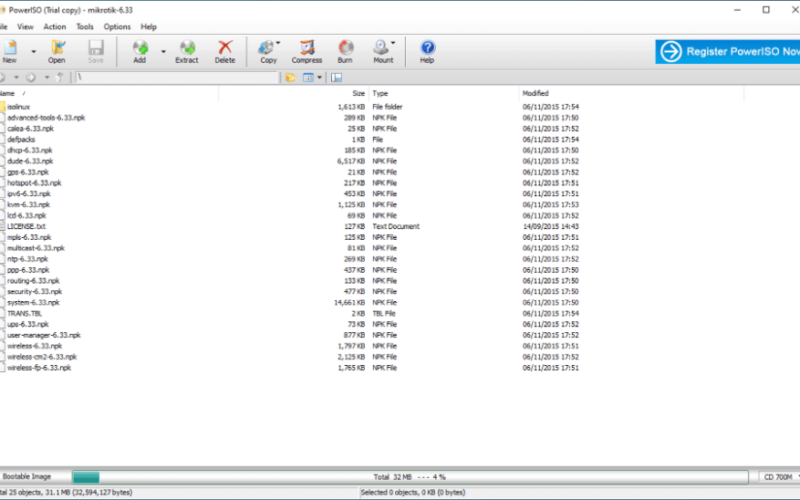Open the Options menu

coord(117,27)
